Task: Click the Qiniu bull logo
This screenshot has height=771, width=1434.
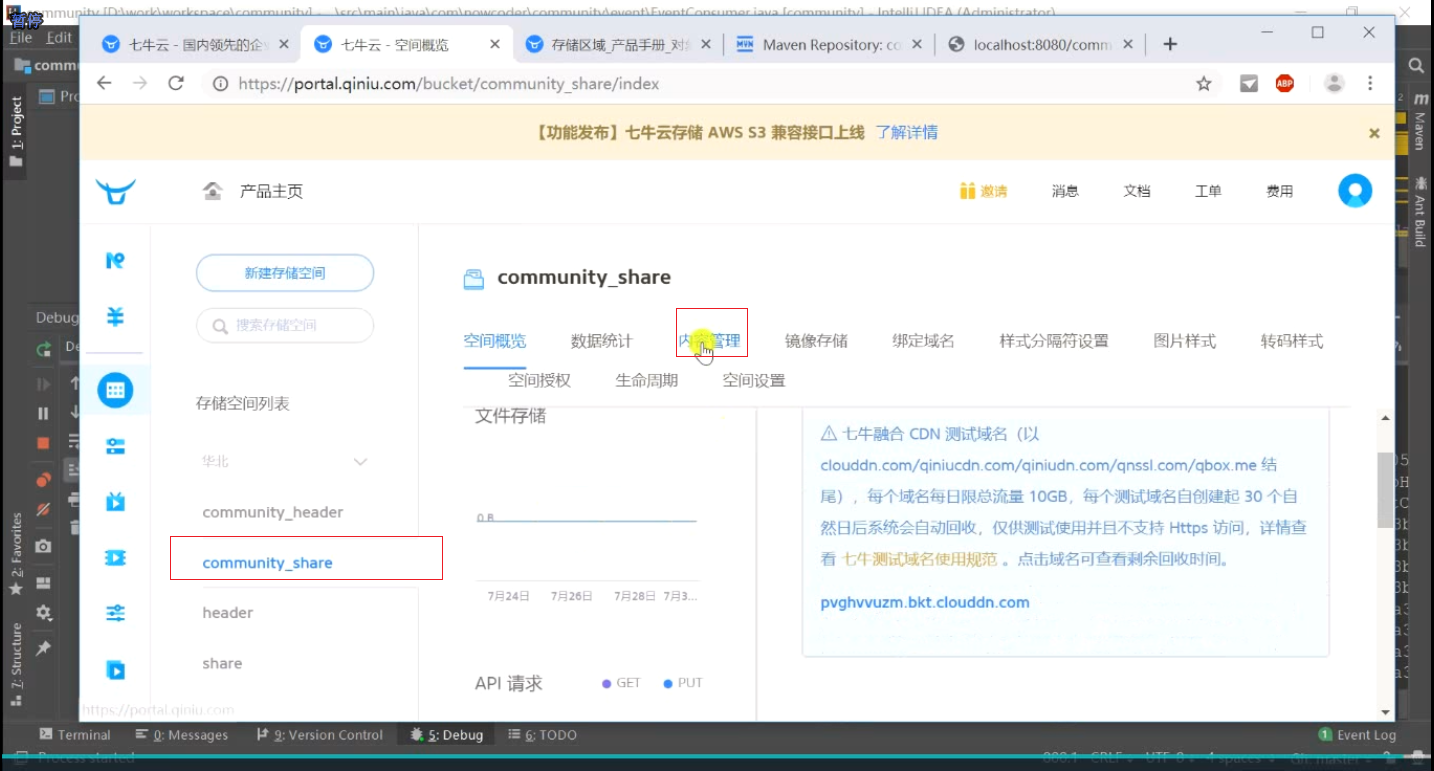Action: click(116, 191)
